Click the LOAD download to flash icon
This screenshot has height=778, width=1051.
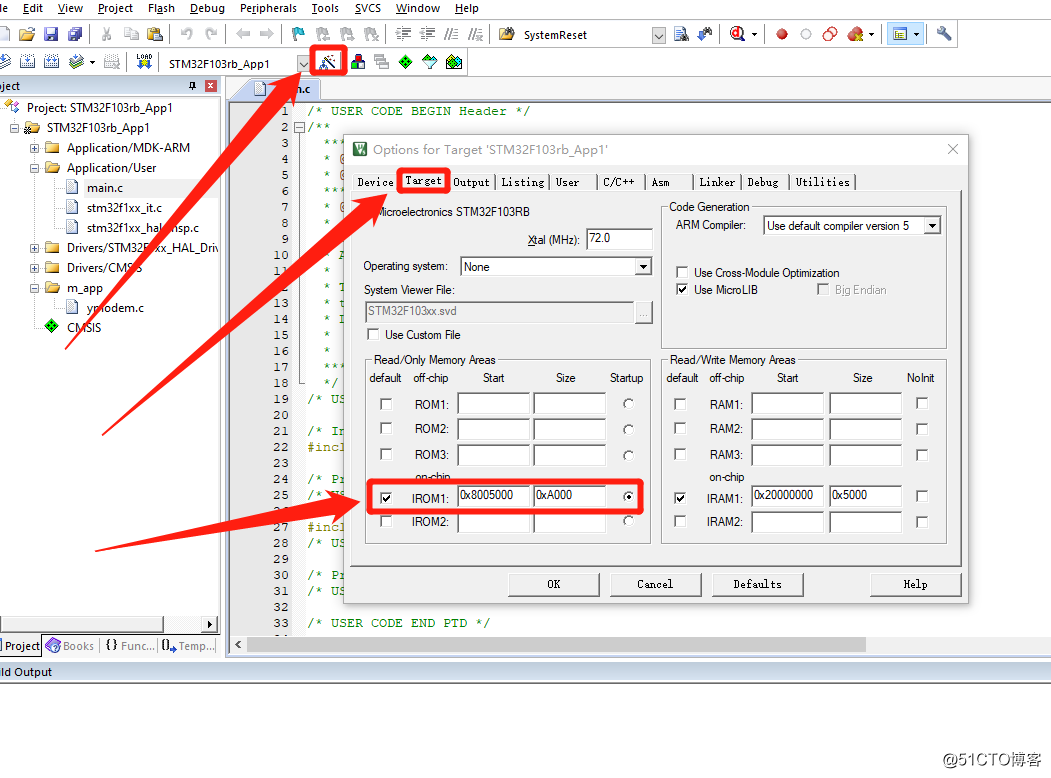[144, 62]
